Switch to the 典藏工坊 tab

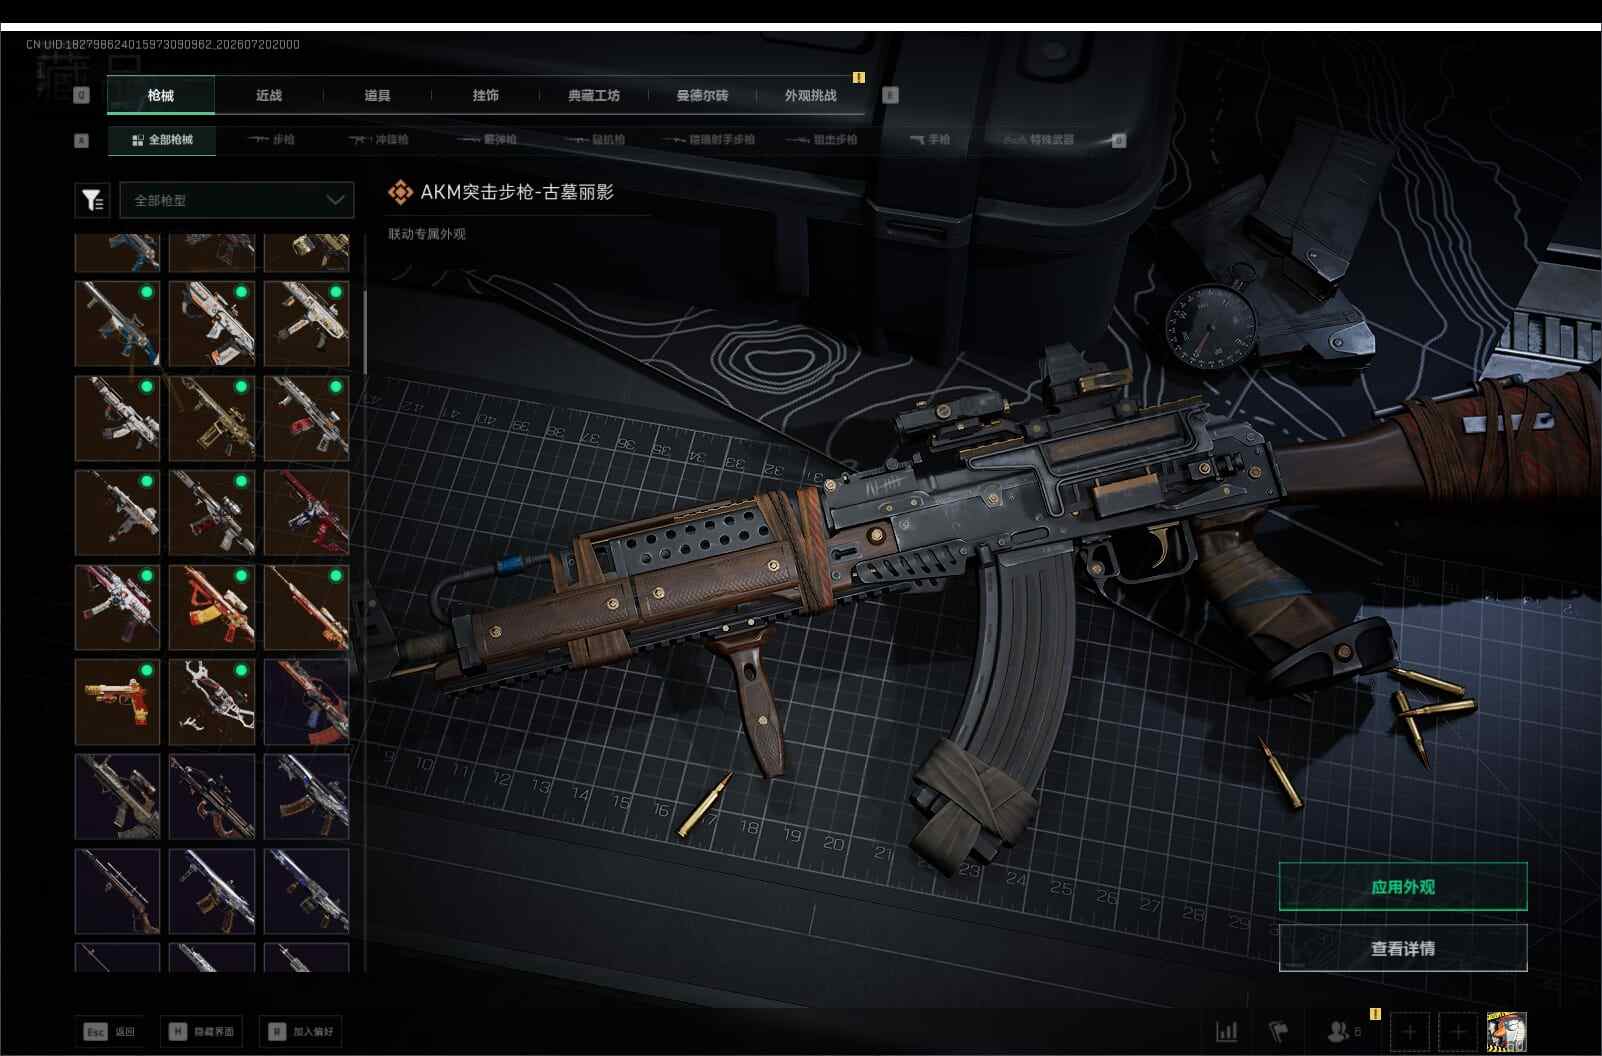pos(594,96)
